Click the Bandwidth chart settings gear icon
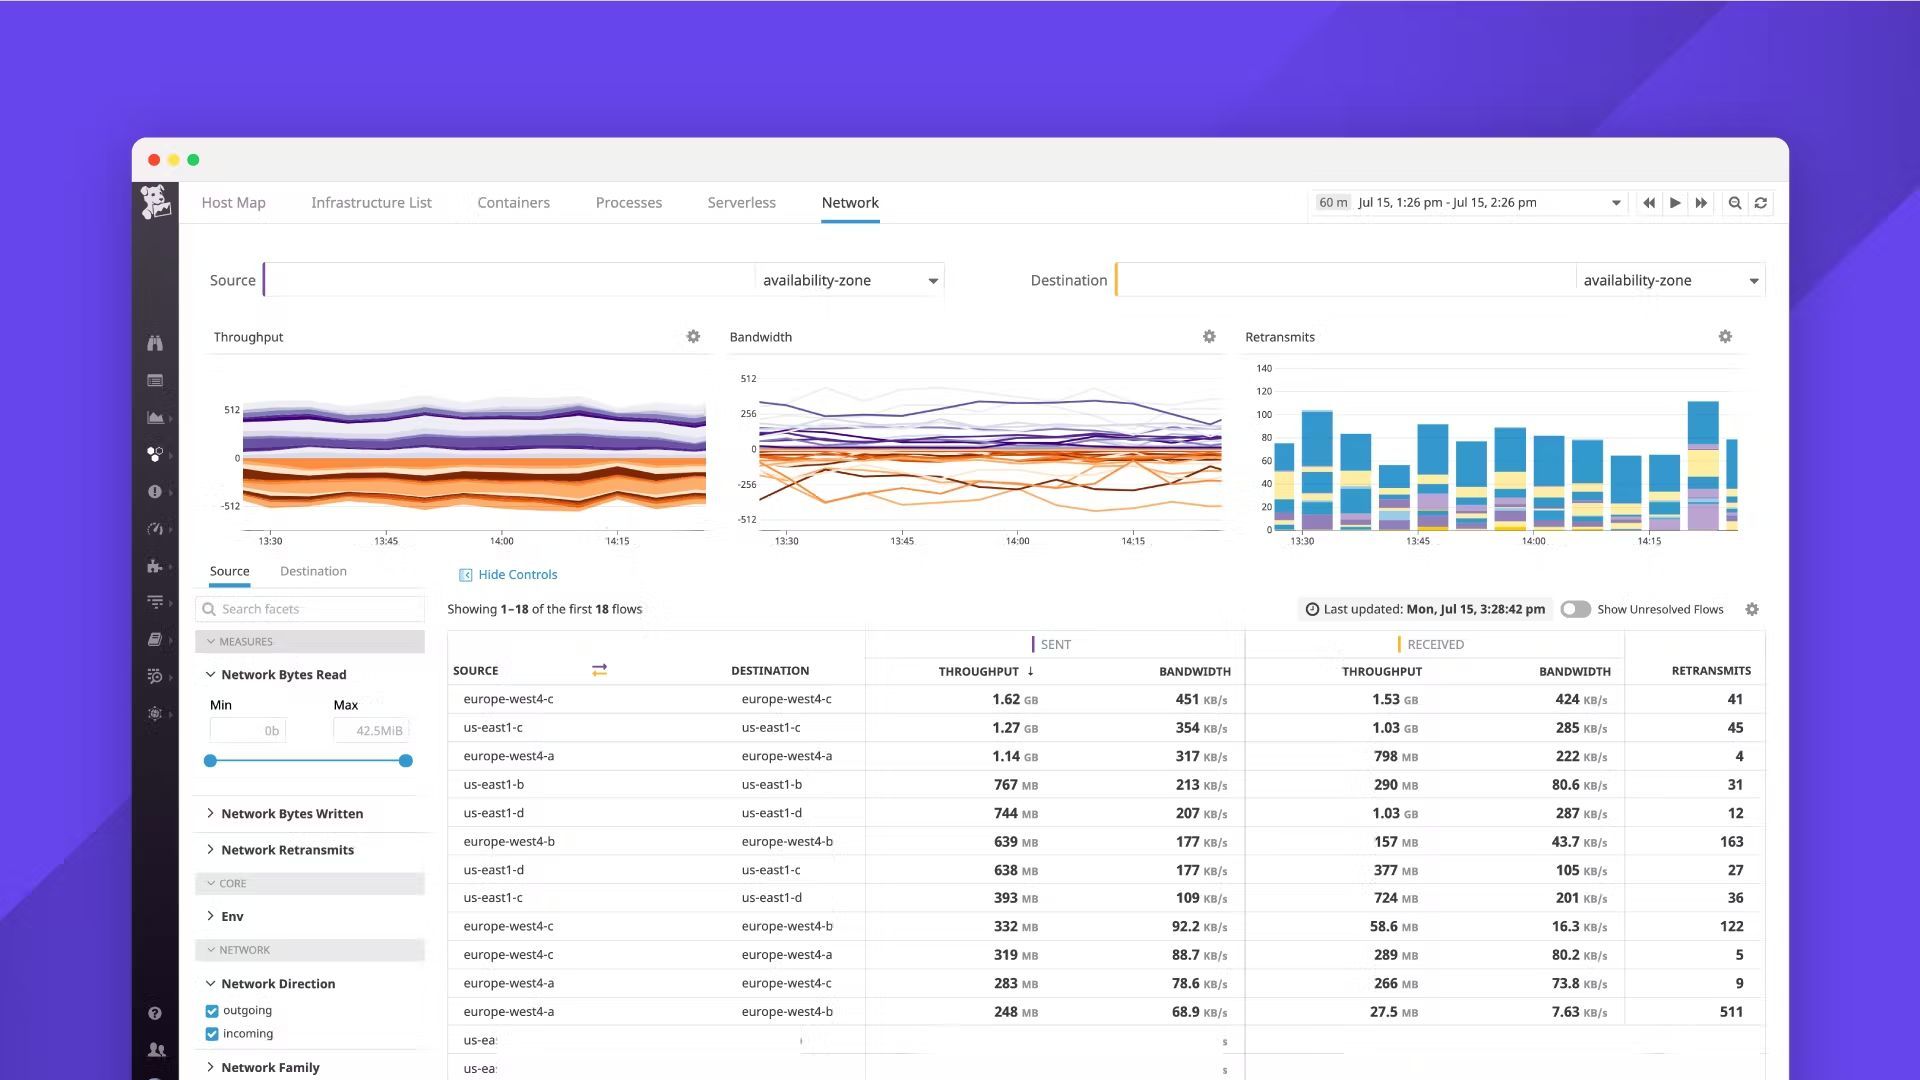The height and width of the screenshot is (1080, 1920). coord(1209,336)
